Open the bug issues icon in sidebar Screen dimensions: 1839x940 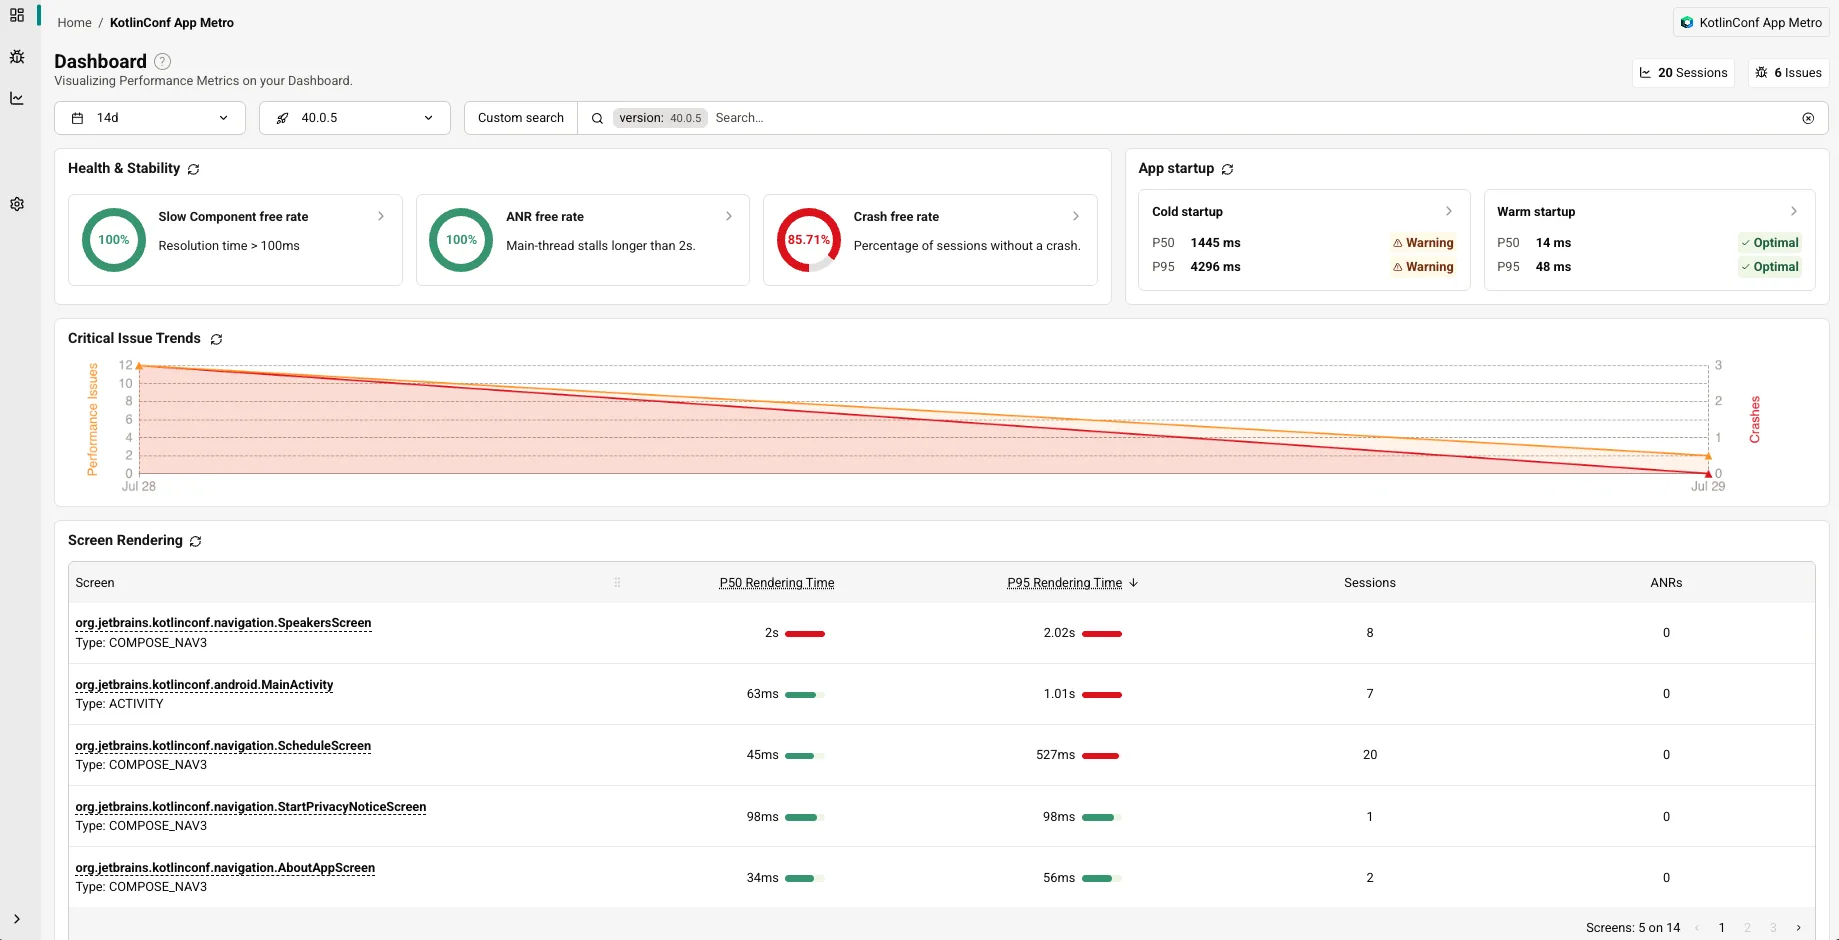17,57
